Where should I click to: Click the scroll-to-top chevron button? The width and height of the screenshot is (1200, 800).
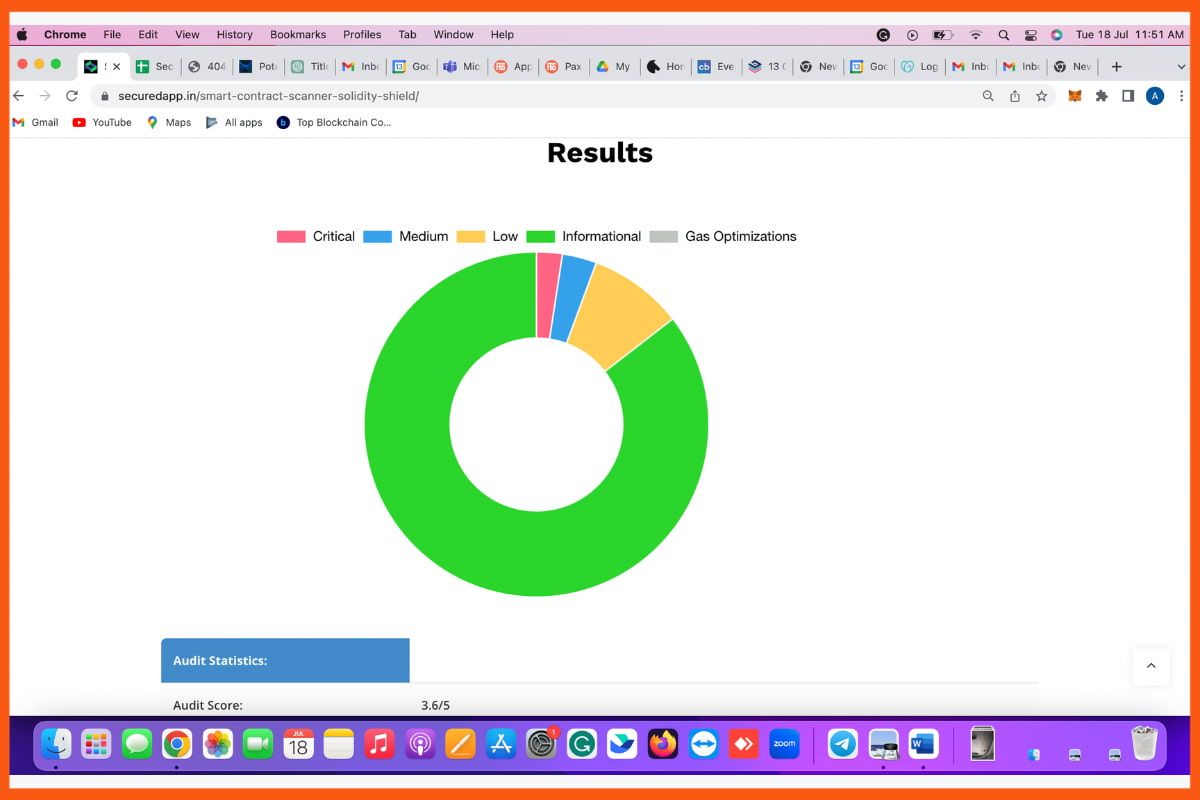click(1151, 667)
